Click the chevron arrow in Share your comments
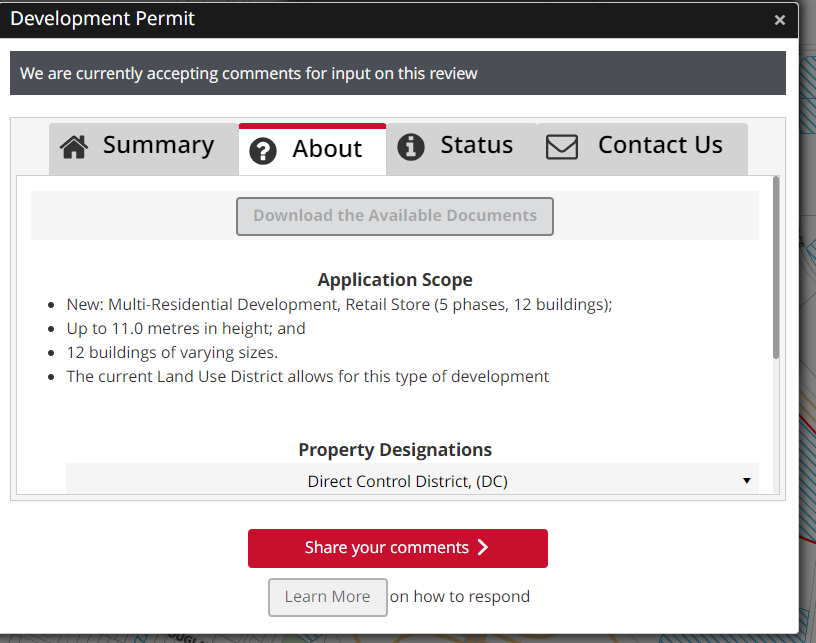Viewport: 816px width, 643px height. (x=483, y=547)
